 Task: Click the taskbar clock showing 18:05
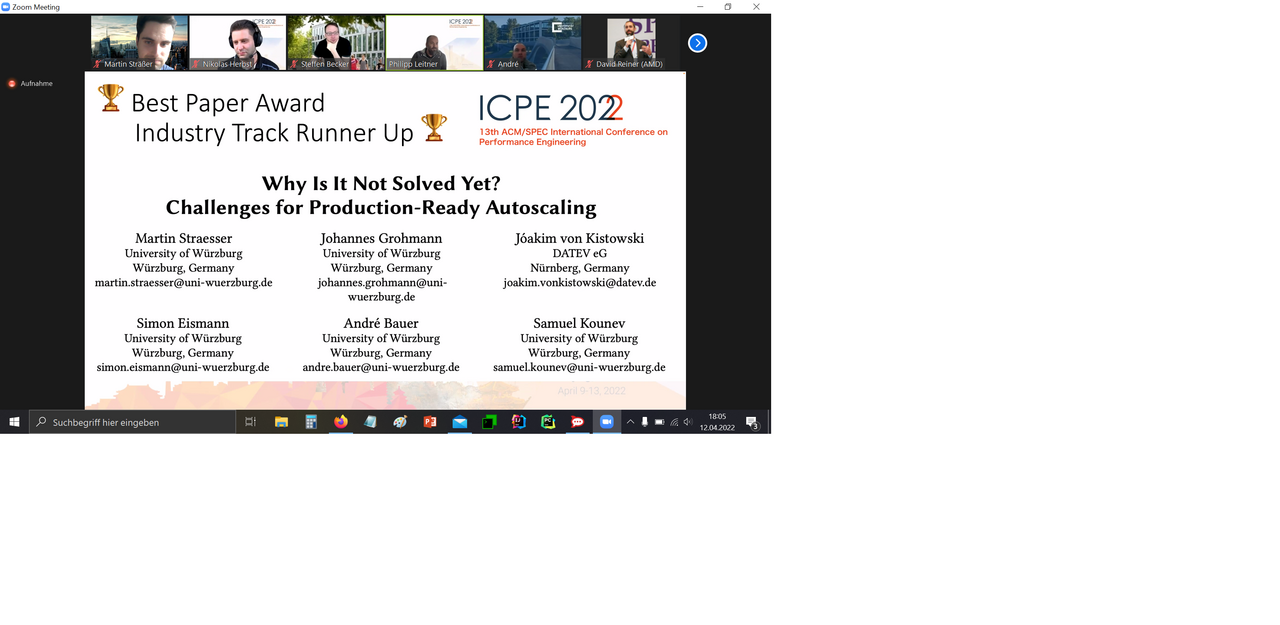717,422
